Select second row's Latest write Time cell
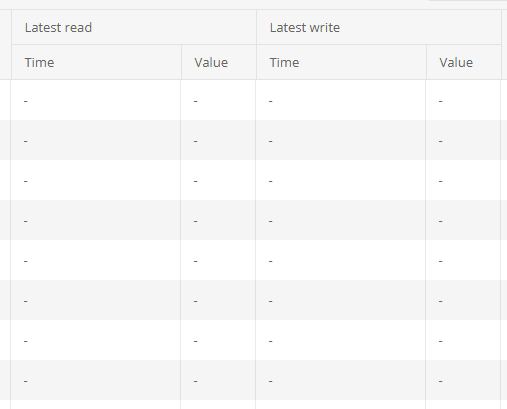The image size is (507, 409). coord(341,140)
